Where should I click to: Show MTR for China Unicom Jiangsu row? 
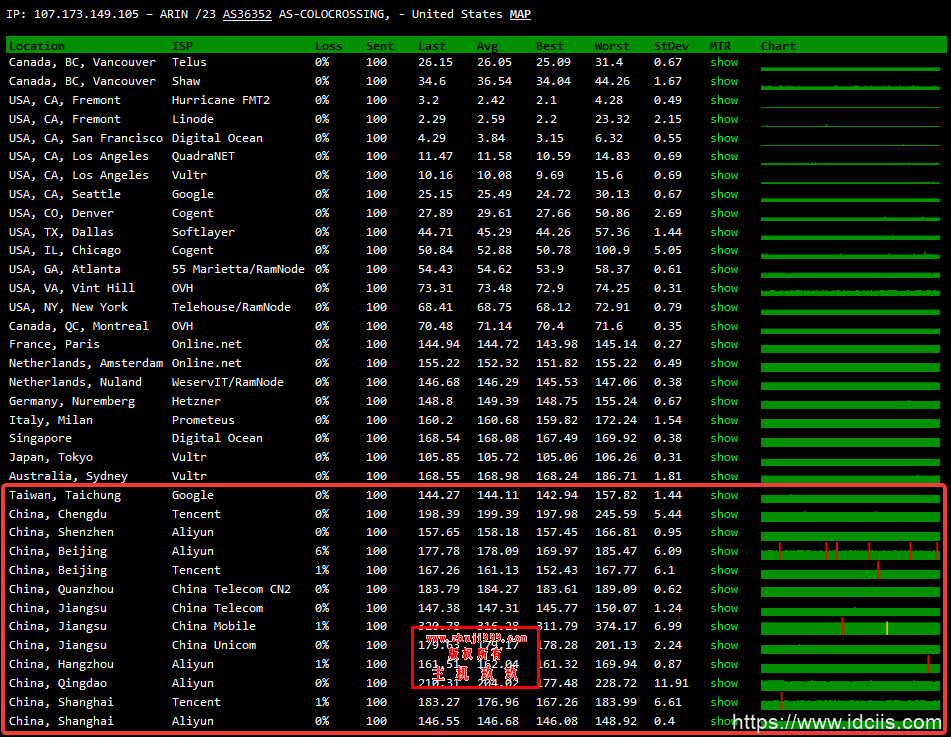724,645
